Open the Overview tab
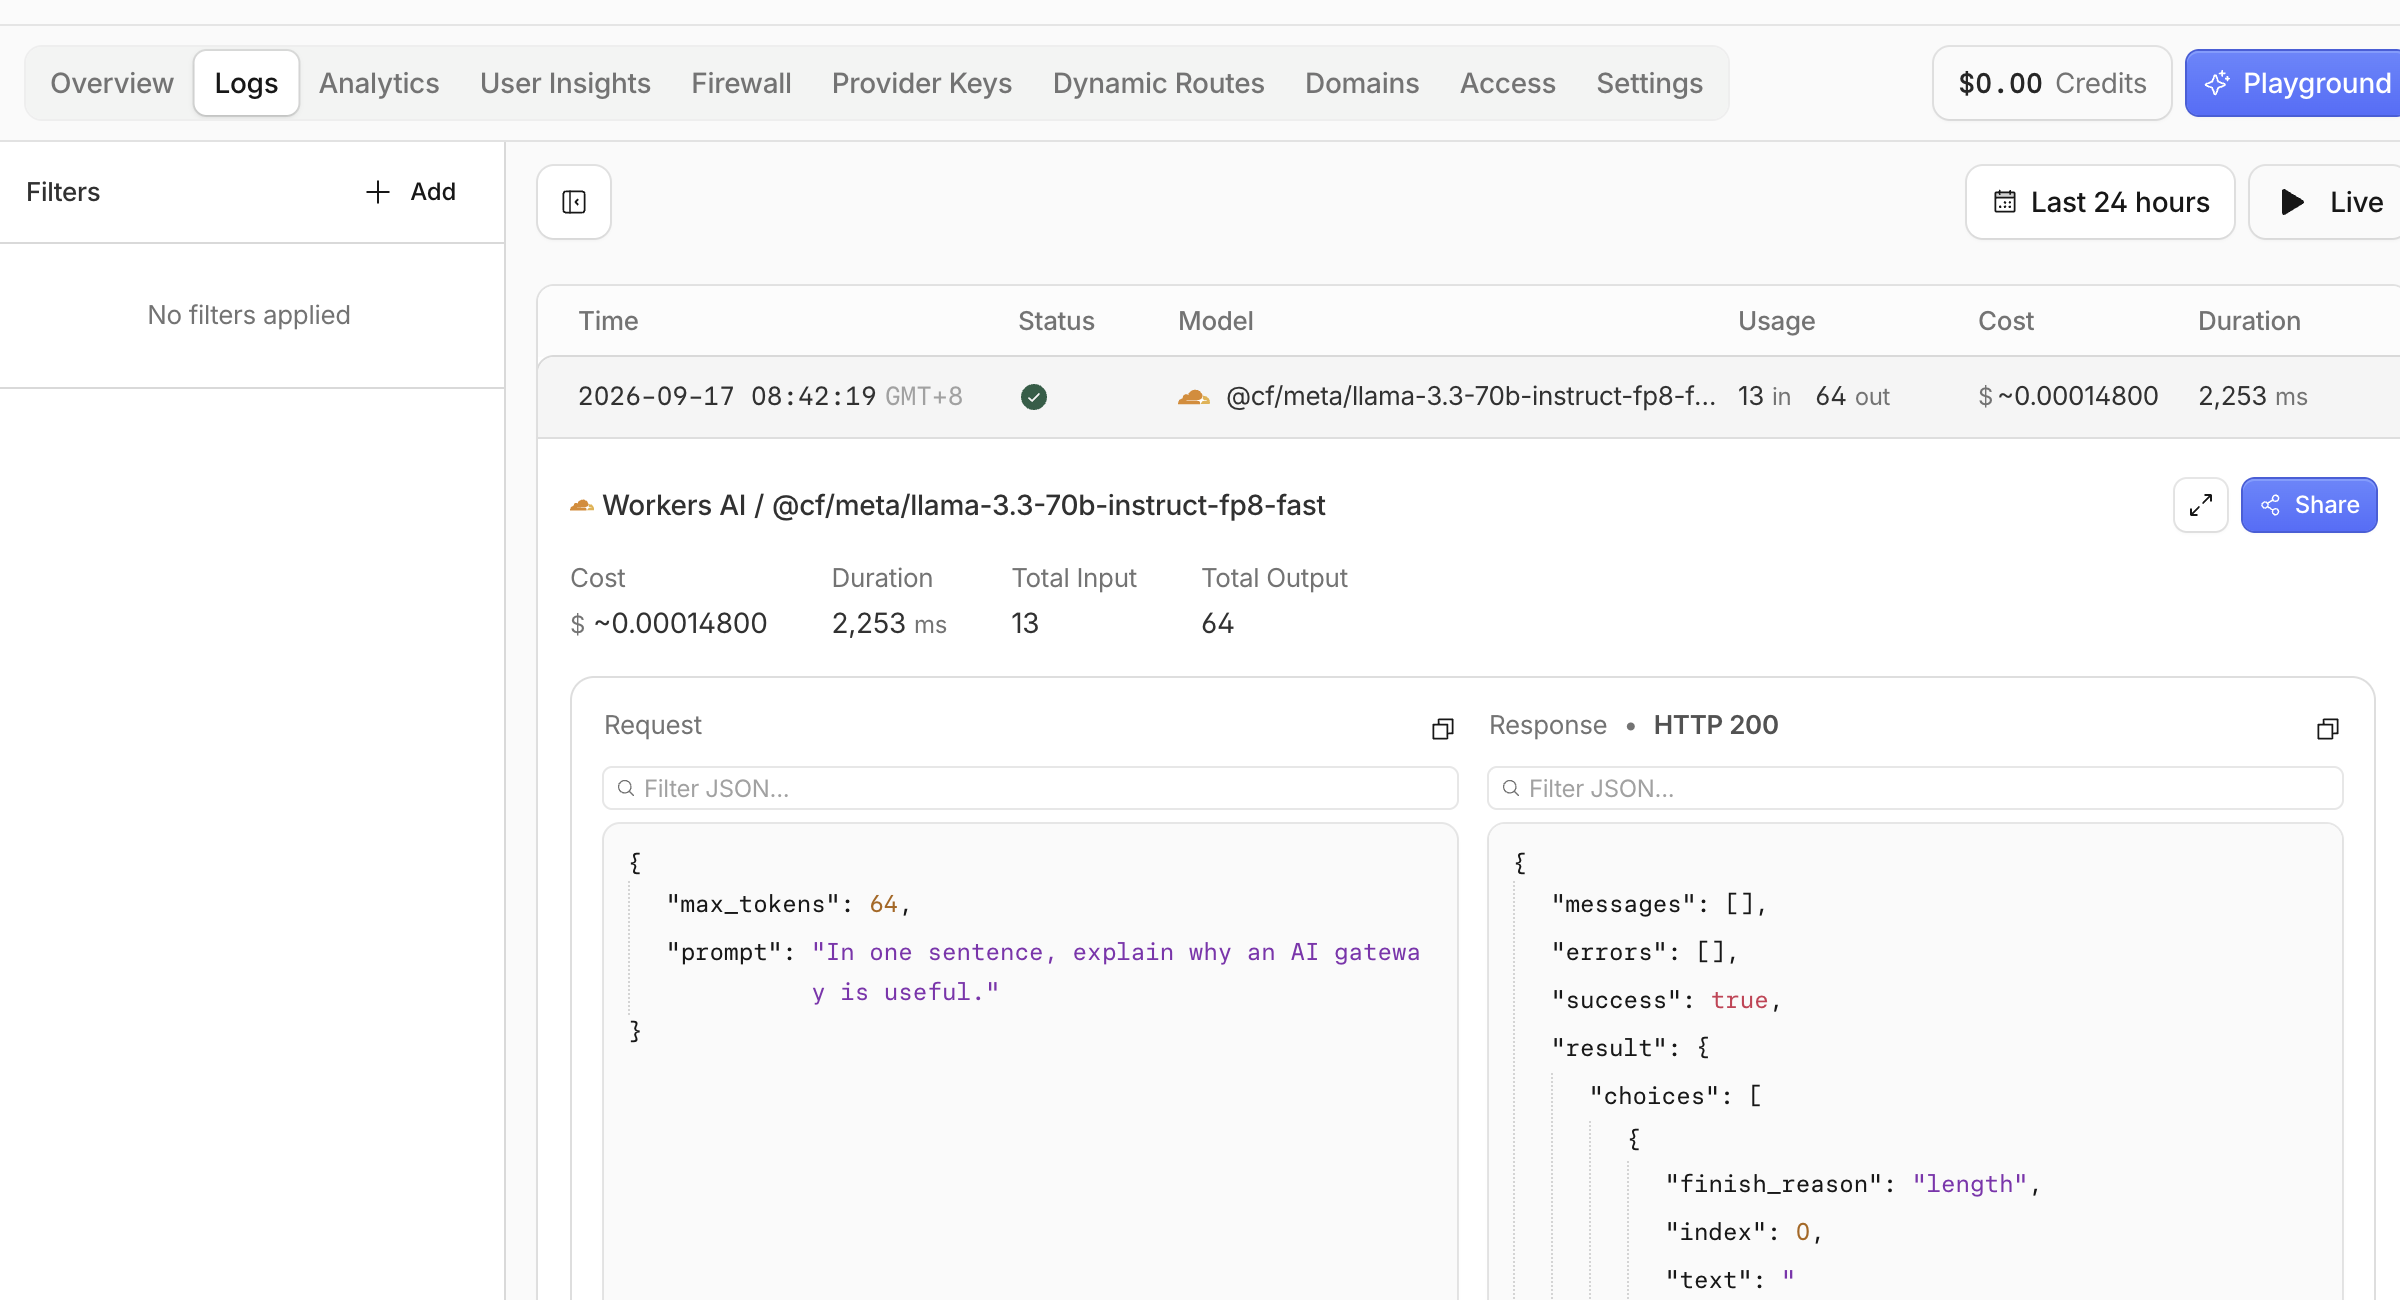Viewport: 2400px width, 1300px height. [x=112, y=83]
